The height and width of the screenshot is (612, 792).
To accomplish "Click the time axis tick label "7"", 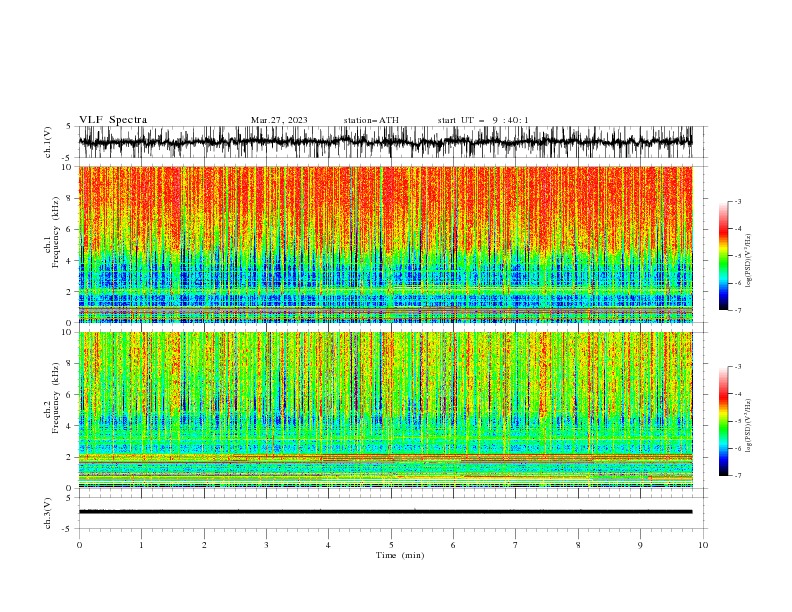I will [516, 545].
